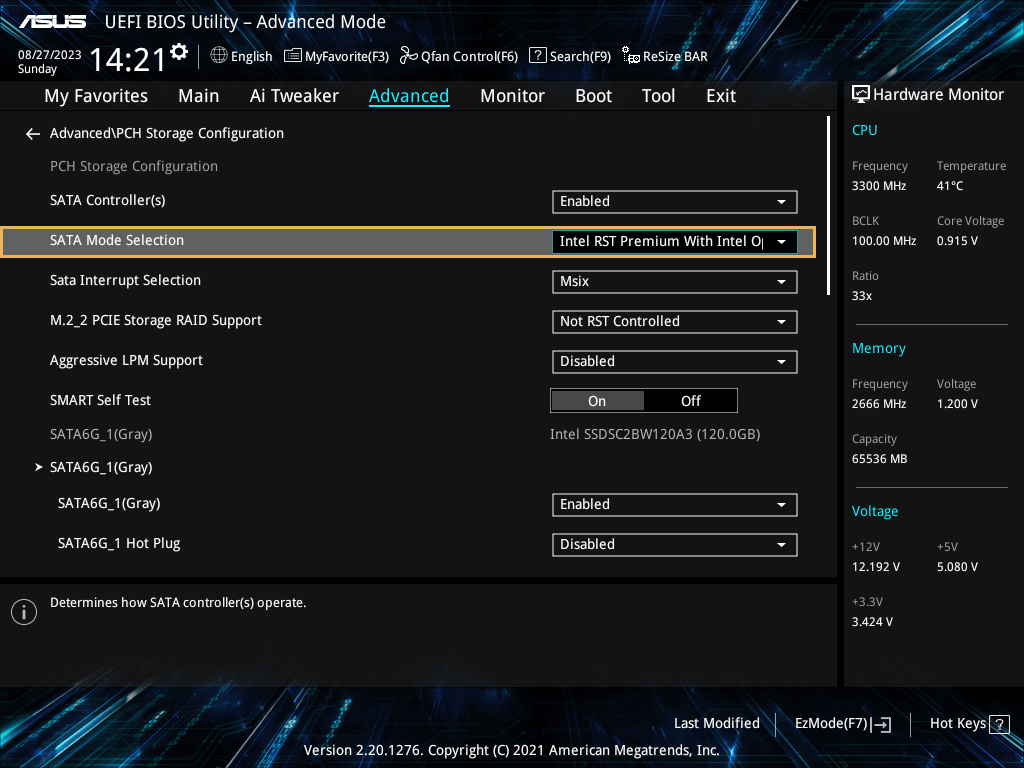Open Aggressive LPM Support dropdown

[675, 361]
